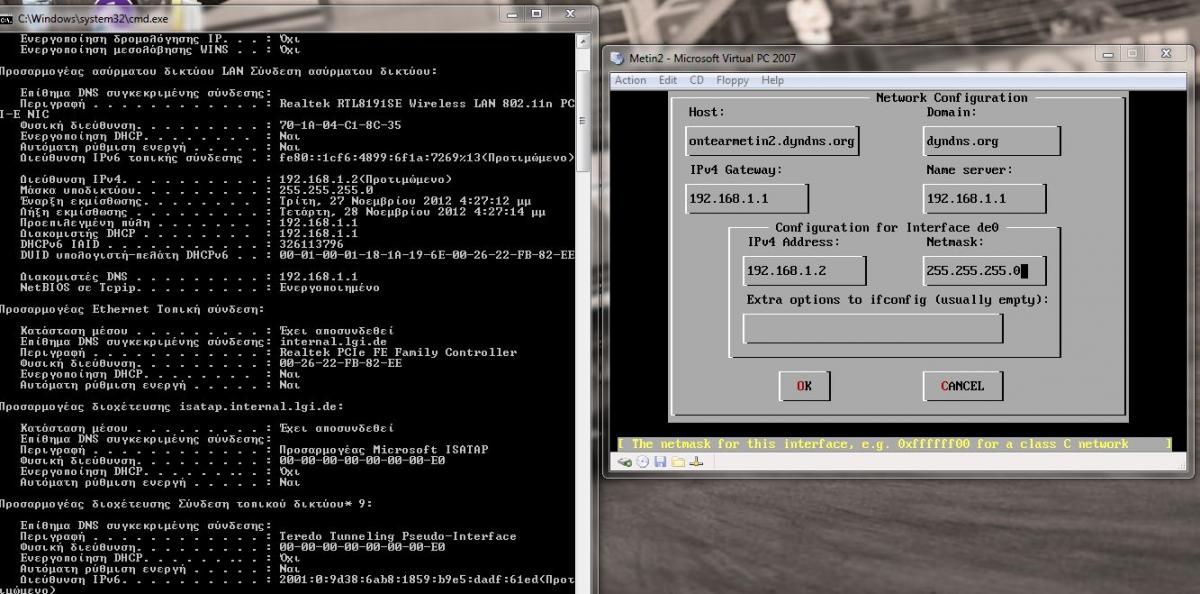Click the Network Configuration dialog title
The height and width of the screenshot is (594, 1200).
click(951, 98)
